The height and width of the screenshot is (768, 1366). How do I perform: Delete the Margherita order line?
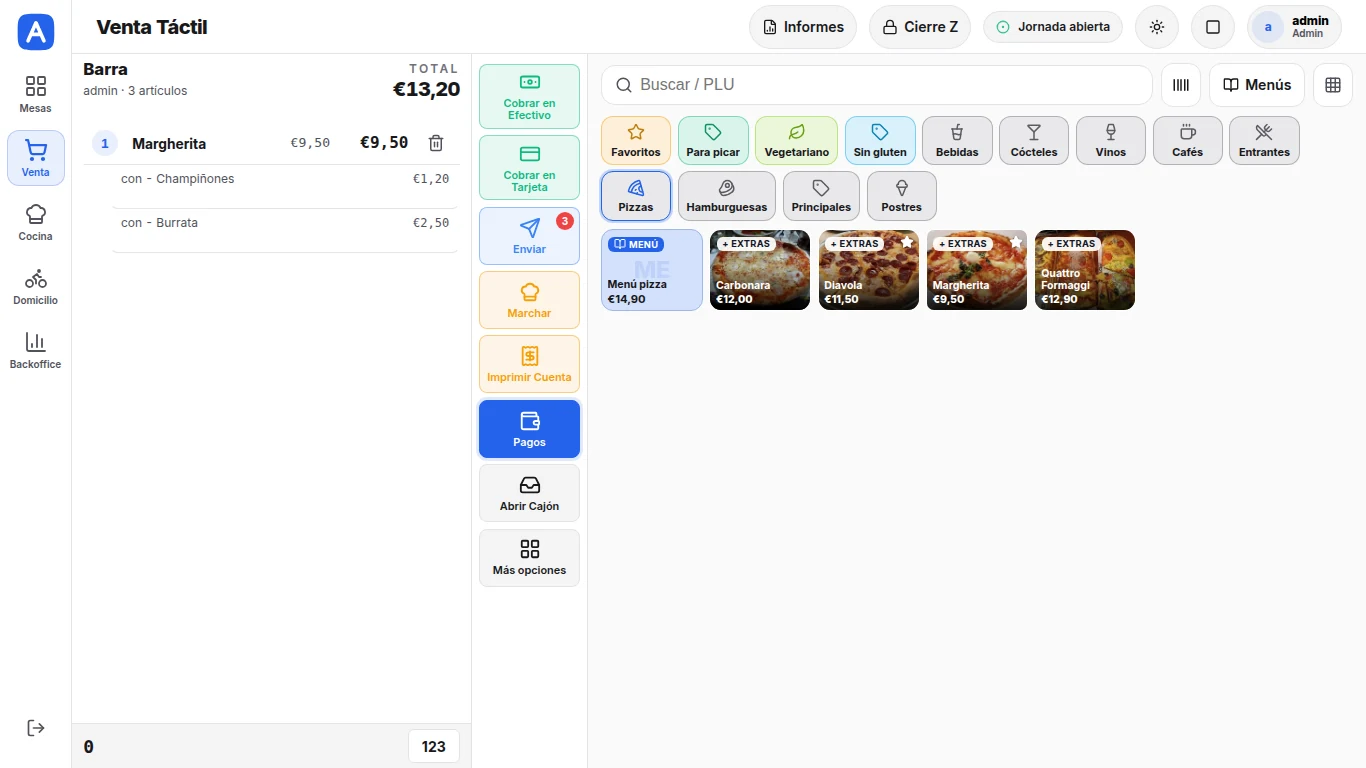436,143
